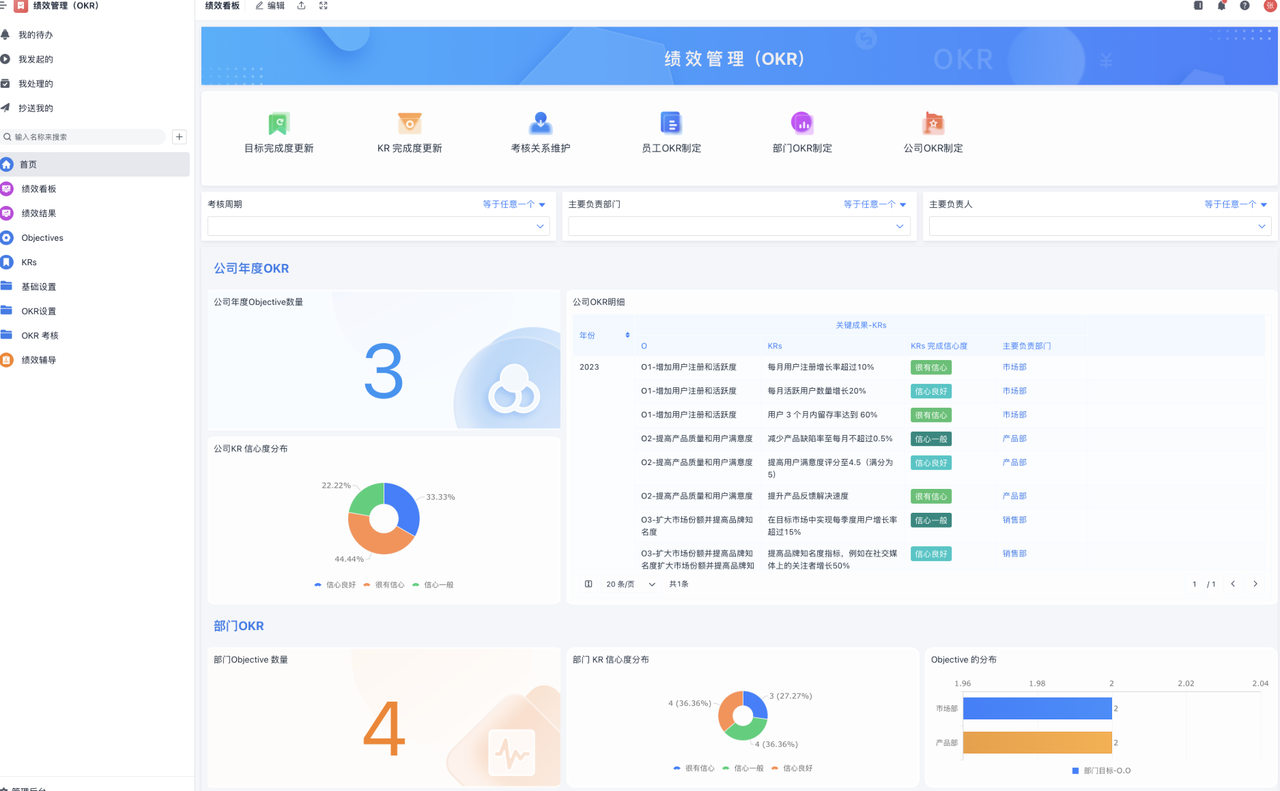Click the share/export icon in top bar
The image size is (1280, 791).
(301, 6)
